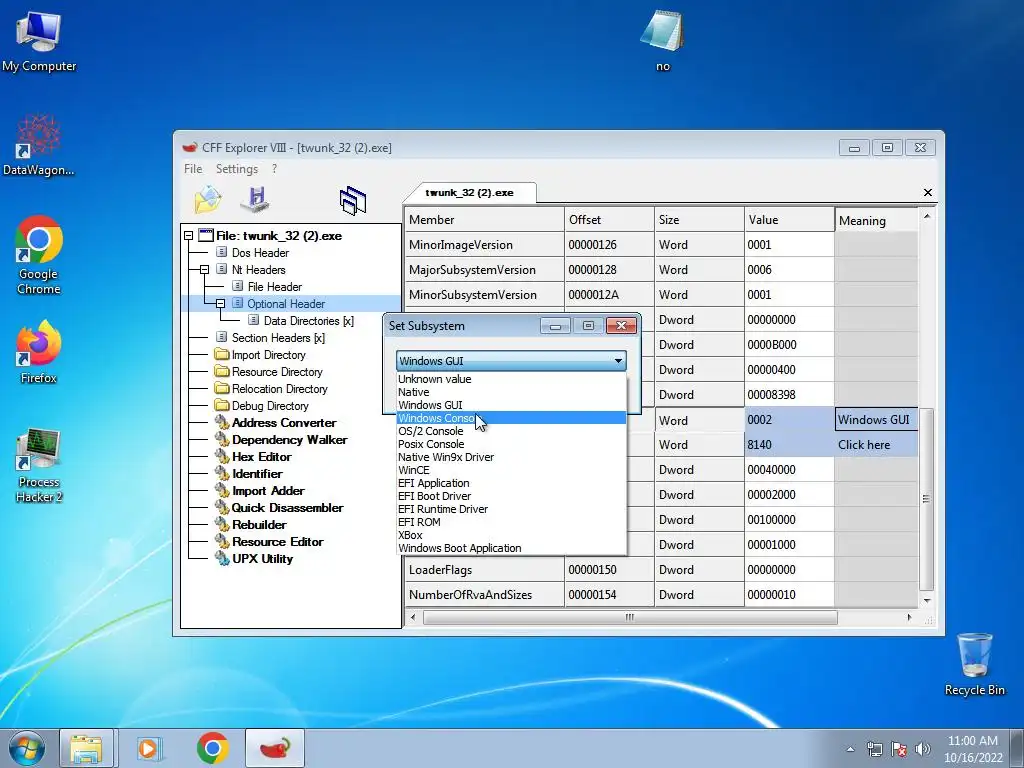Open Process Hacker 2 desktop shortcut
1024x768 pixels.
pos(39,466)
